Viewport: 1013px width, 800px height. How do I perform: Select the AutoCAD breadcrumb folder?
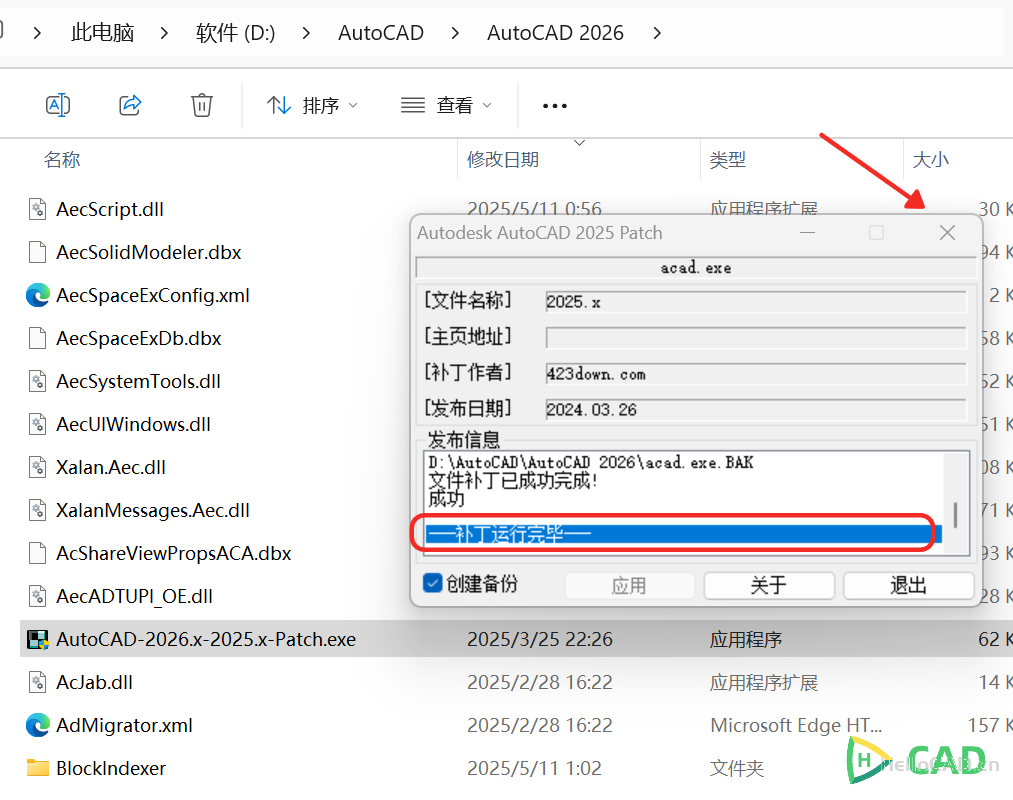tap(381, 32)
